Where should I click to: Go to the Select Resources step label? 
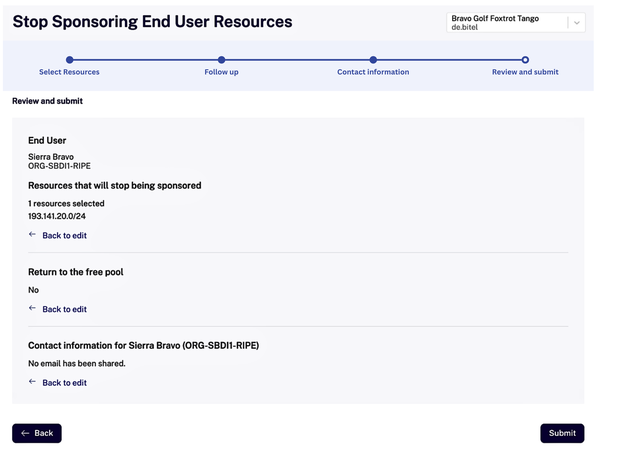(69, 72)
